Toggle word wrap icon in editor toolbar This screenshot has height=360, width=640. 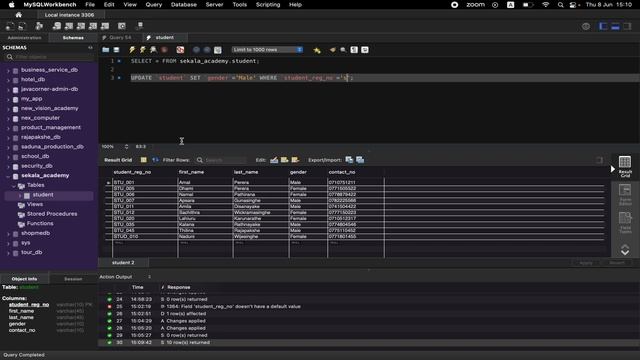tap(364, 50)
